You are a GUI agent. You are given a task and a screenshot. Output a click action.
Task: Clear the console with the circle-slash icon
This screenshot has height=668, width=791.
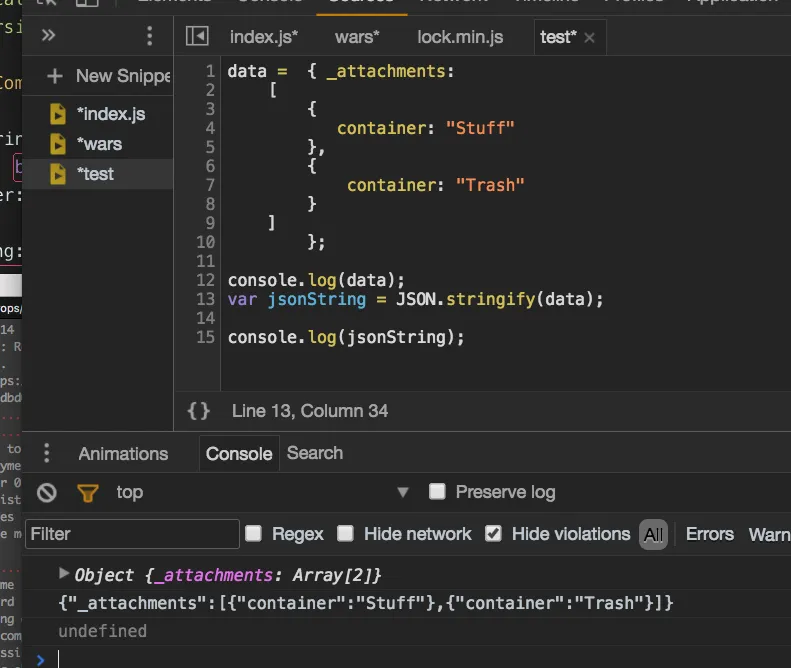coord(47,492)
